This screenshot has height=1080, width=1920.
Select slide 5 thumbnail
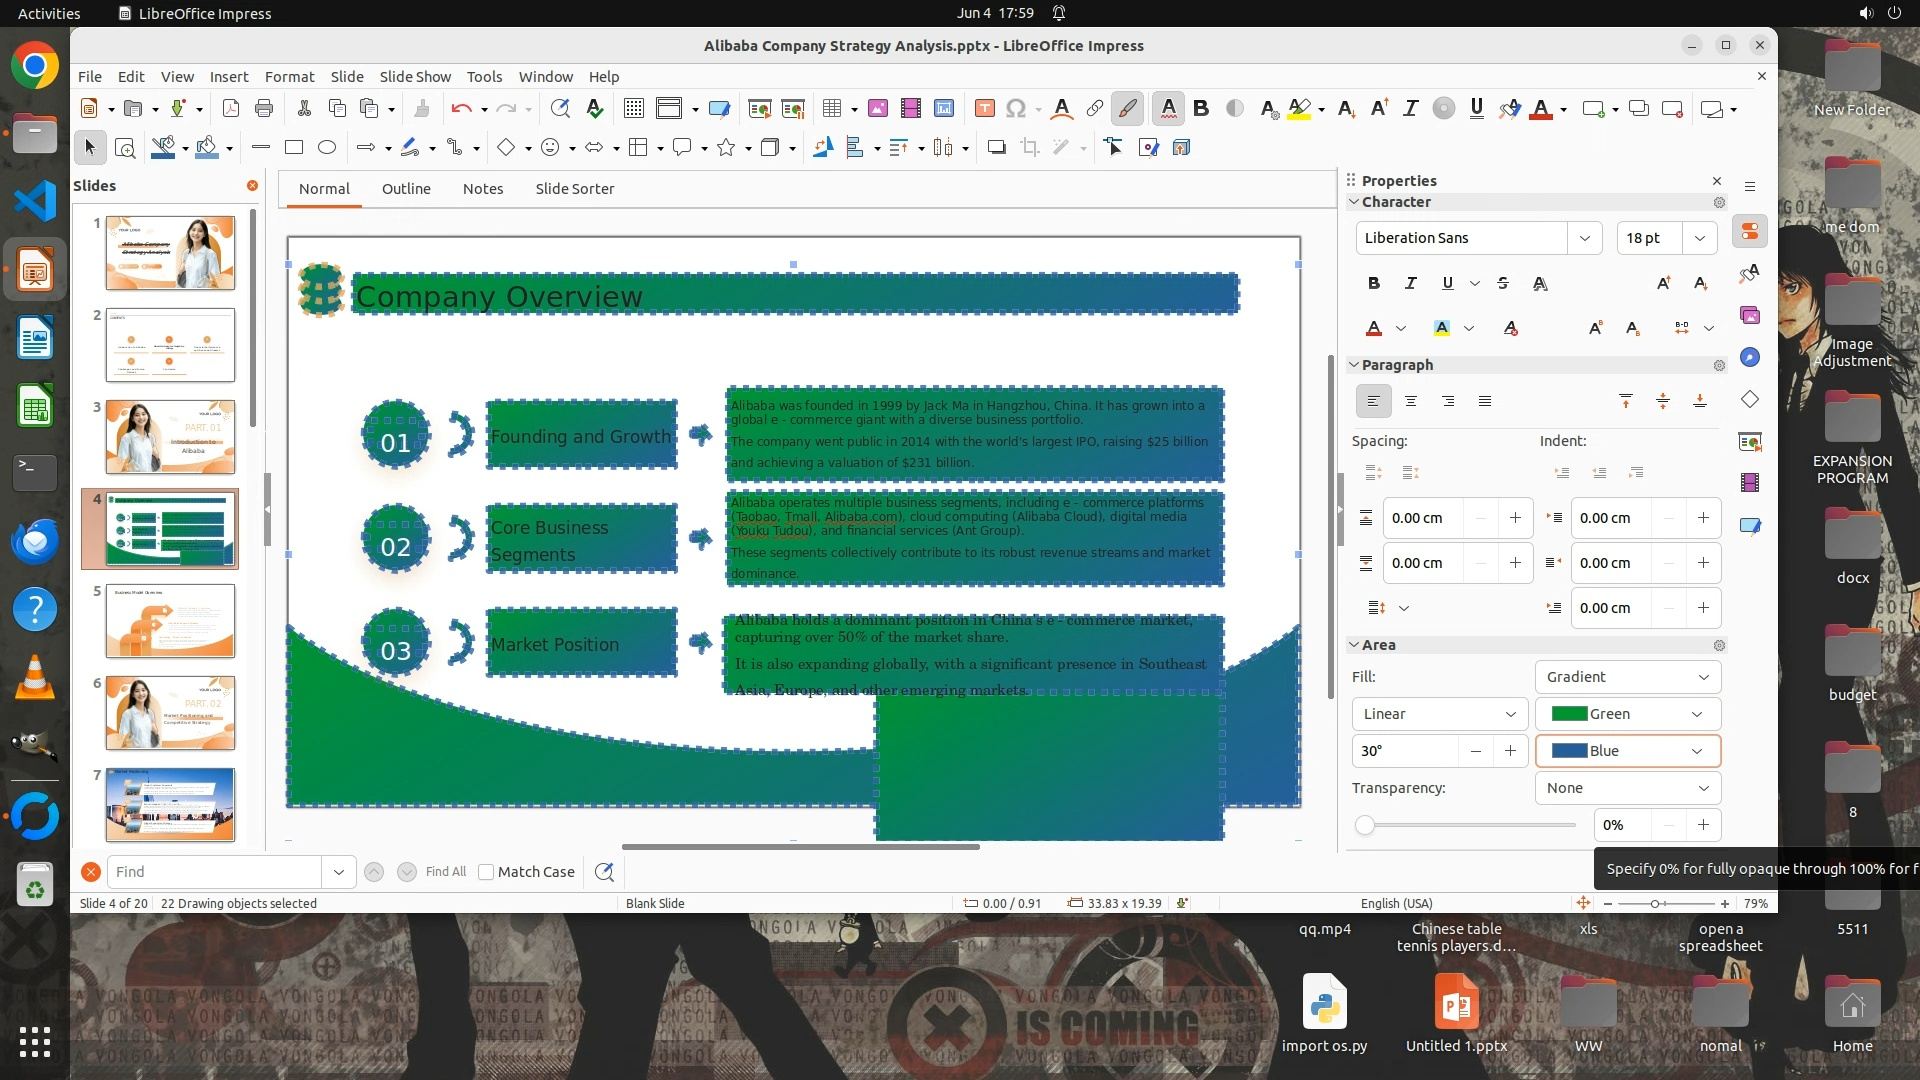[170, 621]
